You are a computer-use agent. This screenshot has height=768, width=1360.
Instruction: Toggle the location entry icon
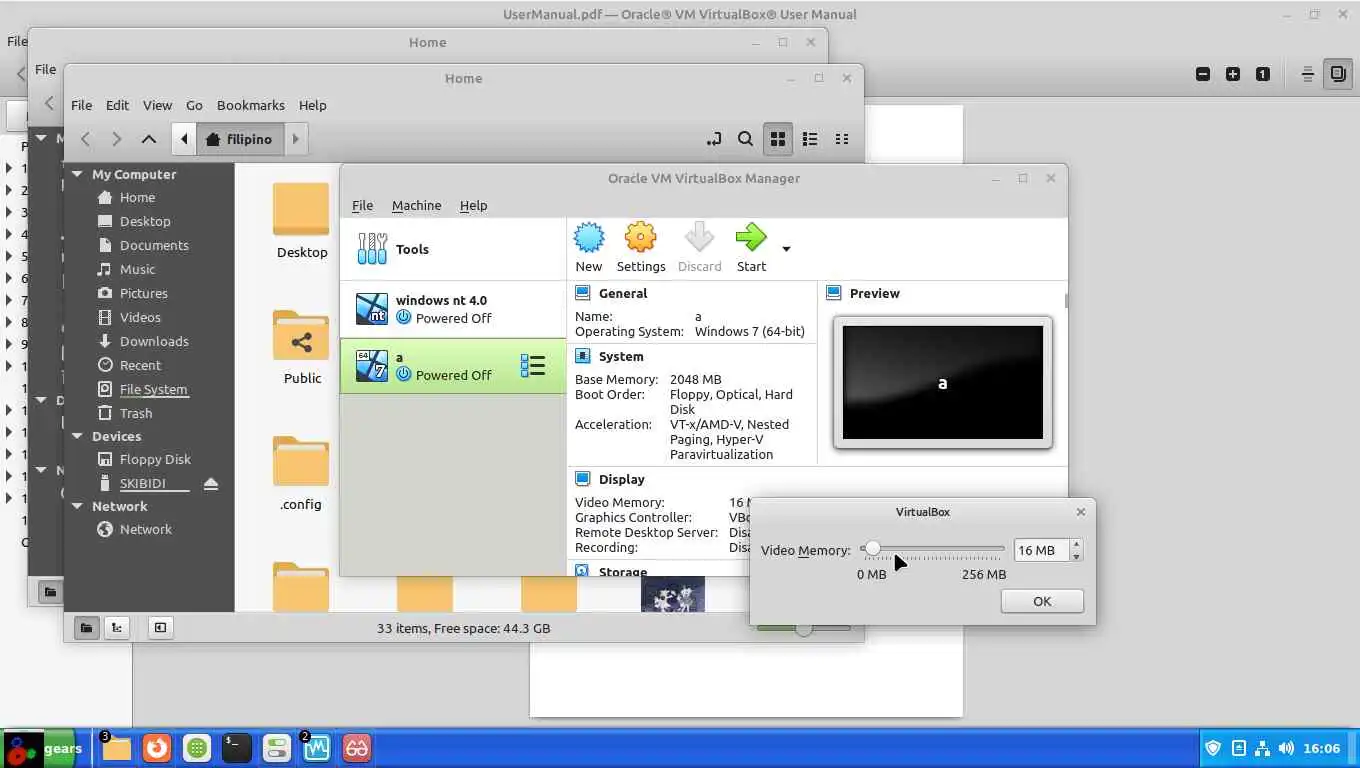(x=713, y=139)
